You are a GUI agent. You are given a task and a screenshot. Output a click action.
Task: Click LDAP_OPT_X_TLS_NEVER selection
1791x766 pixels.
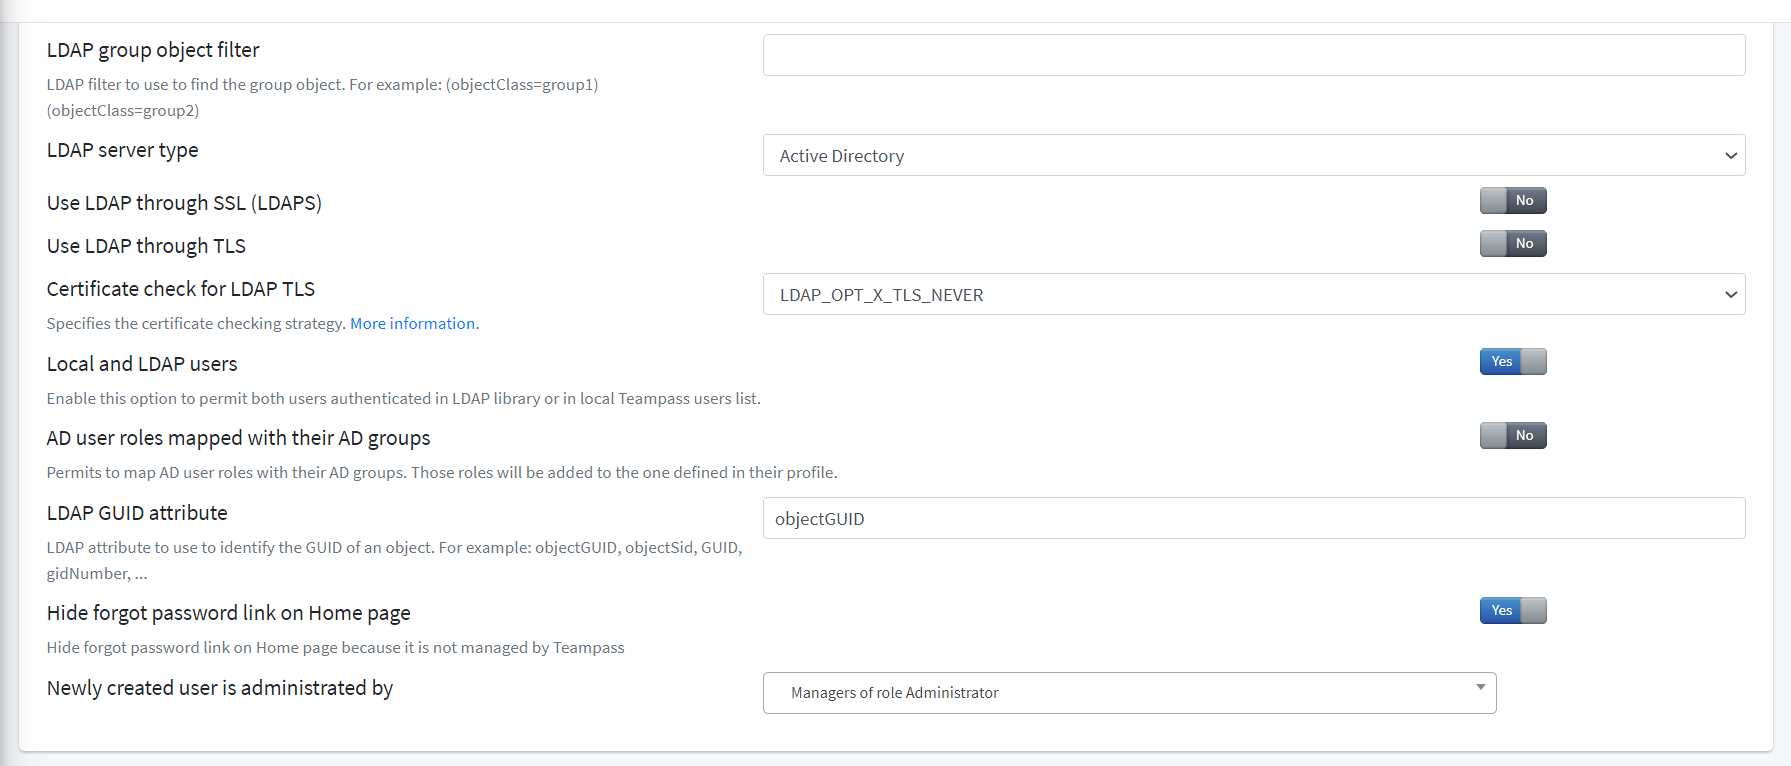881,294
